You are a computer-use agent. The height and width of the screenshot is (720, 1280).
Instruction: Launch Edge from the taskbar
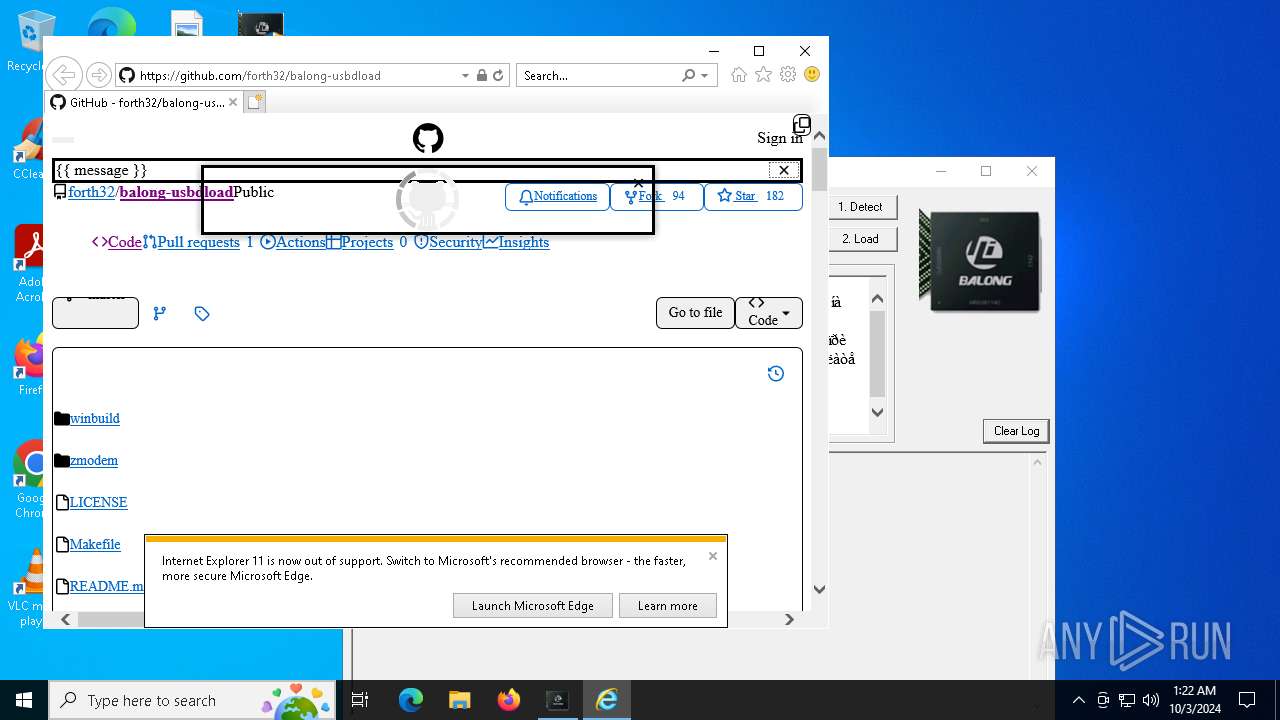(411, 700)
